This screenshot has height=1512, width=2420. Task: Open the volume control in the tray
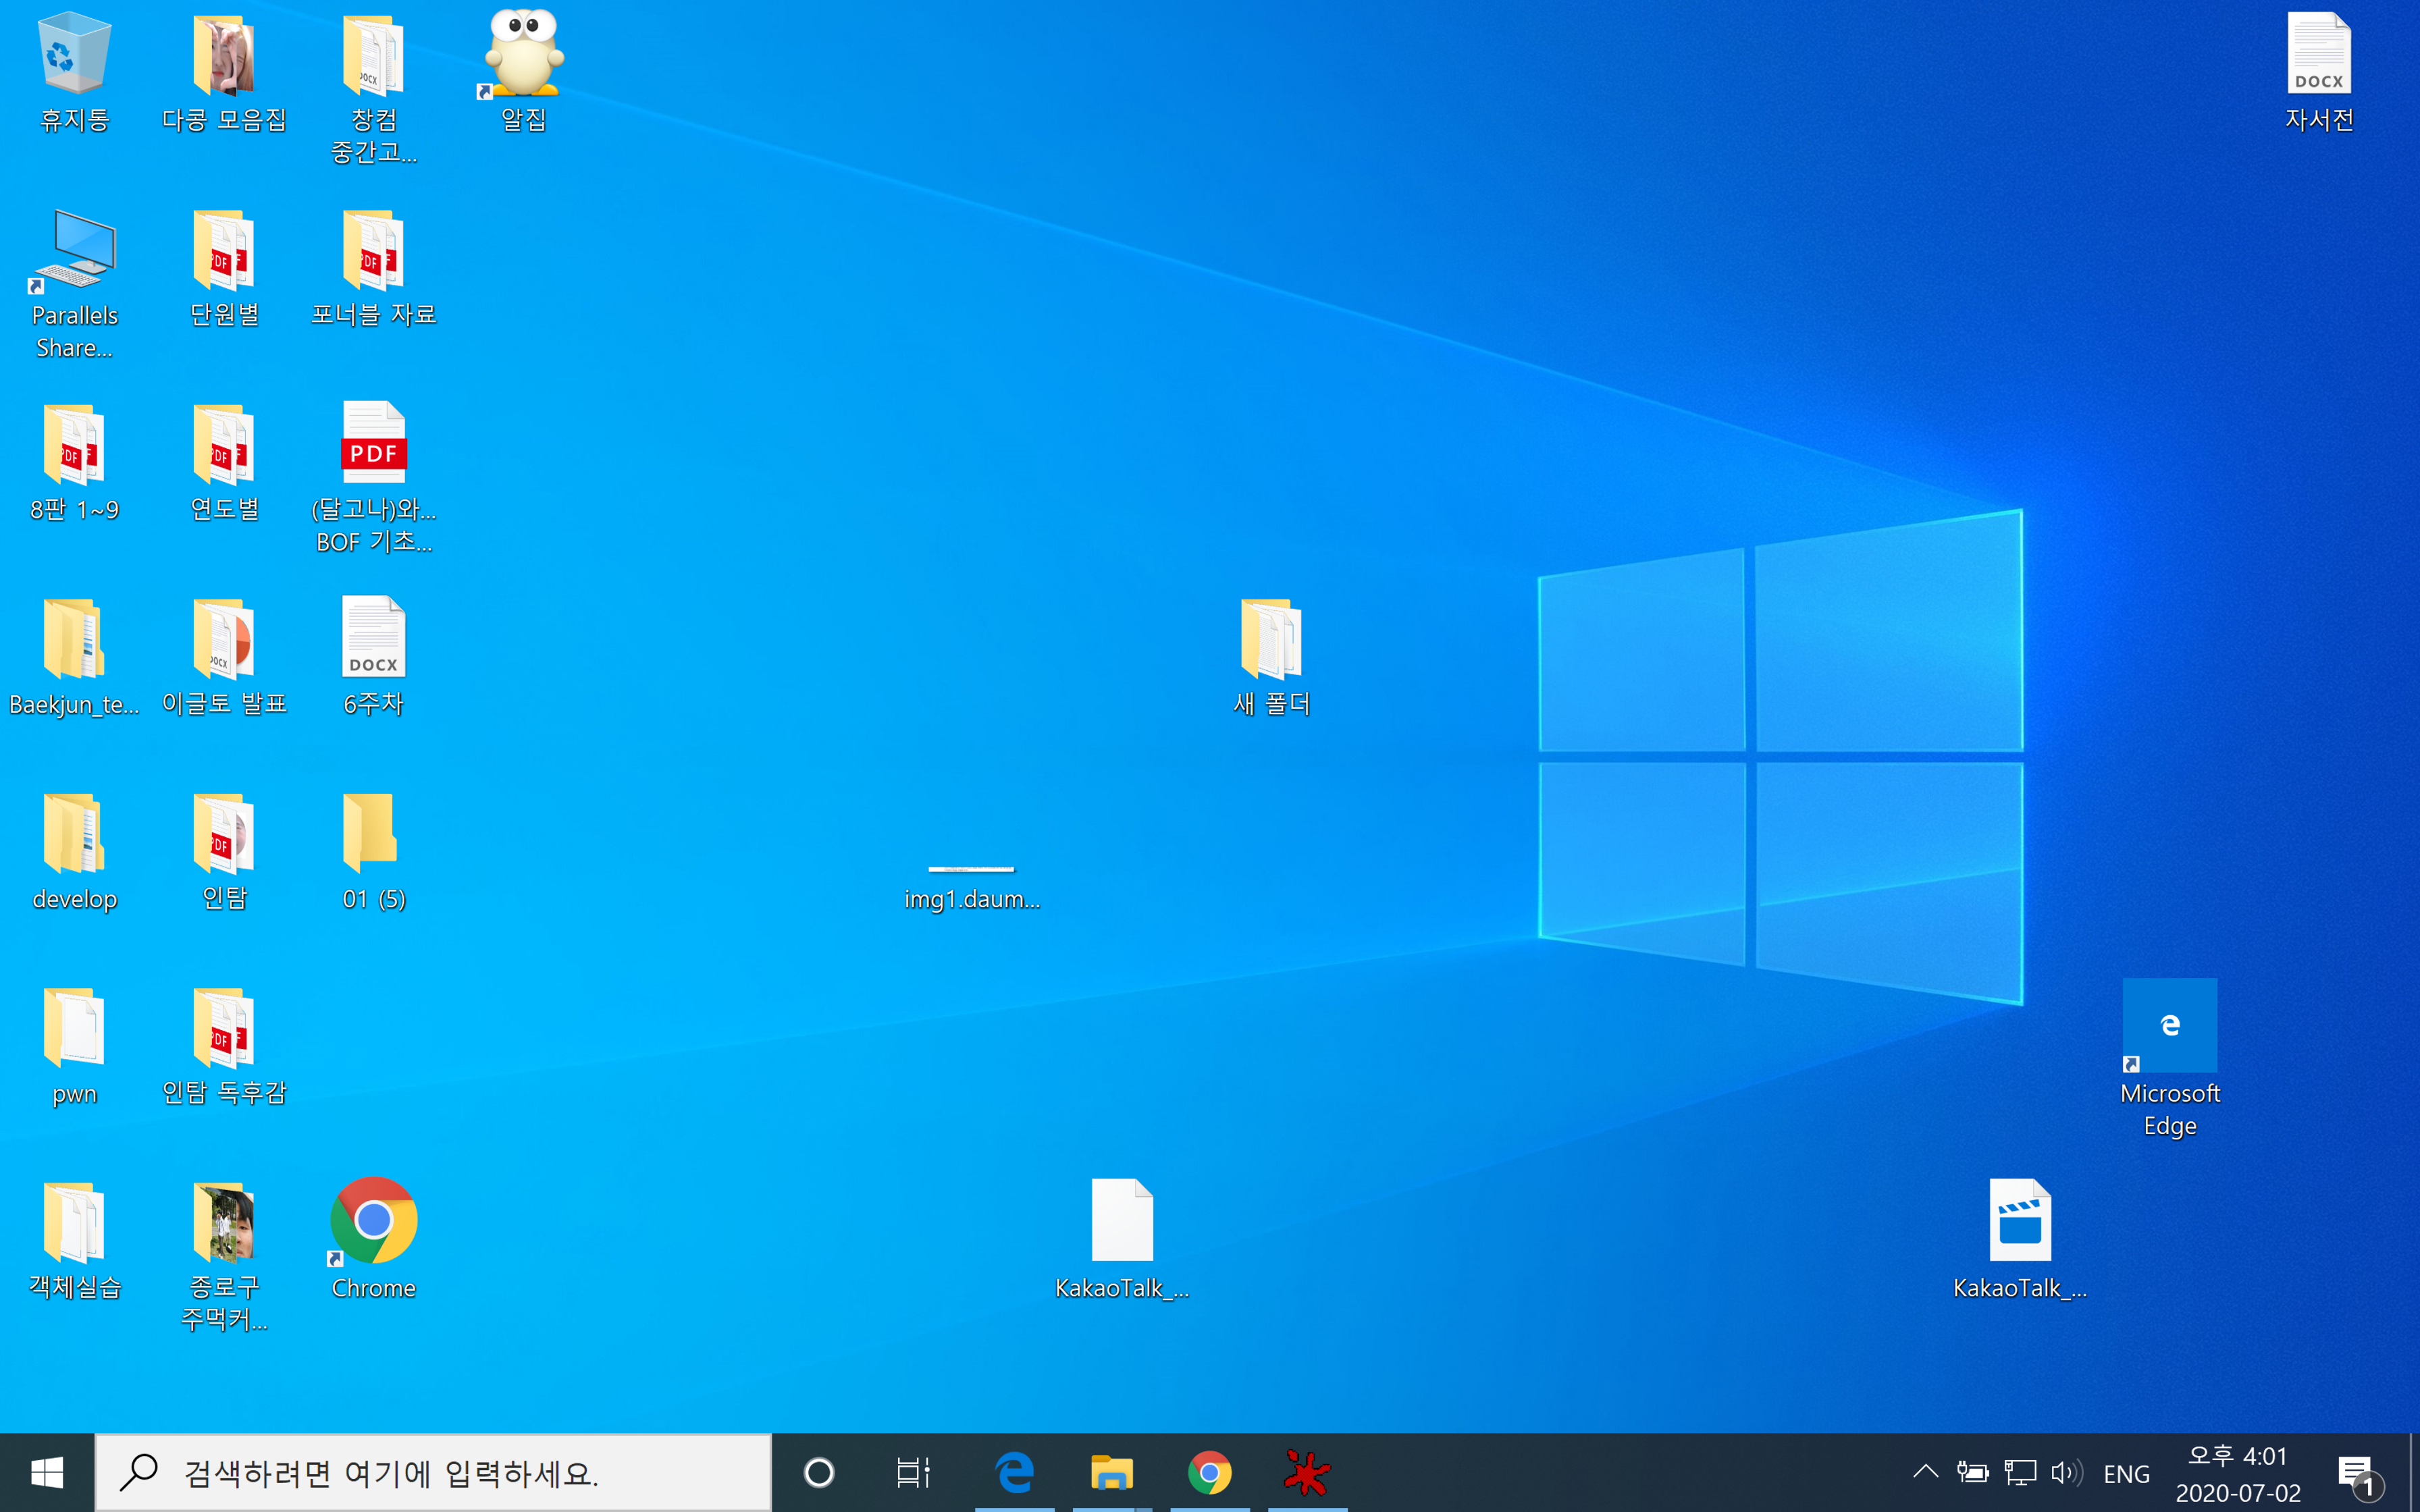click(x=2065, y=1472)
